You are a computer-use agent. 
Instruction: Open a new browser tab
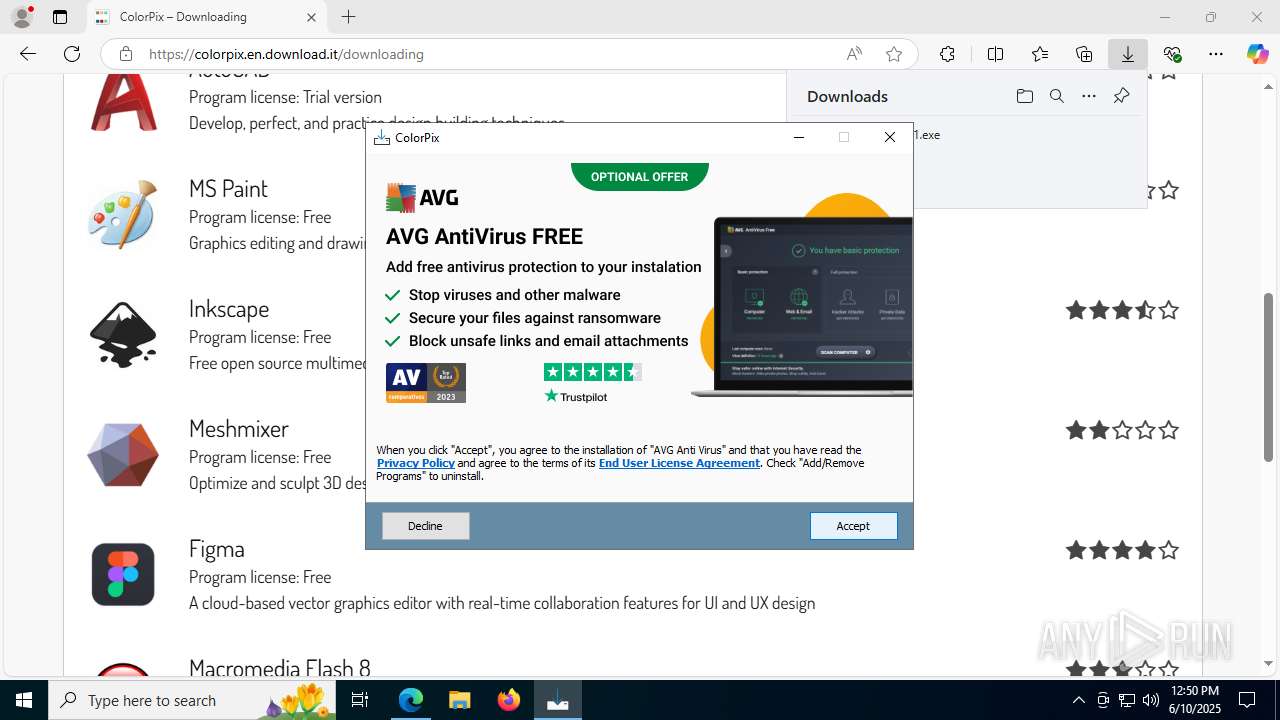tap(348, 17)
